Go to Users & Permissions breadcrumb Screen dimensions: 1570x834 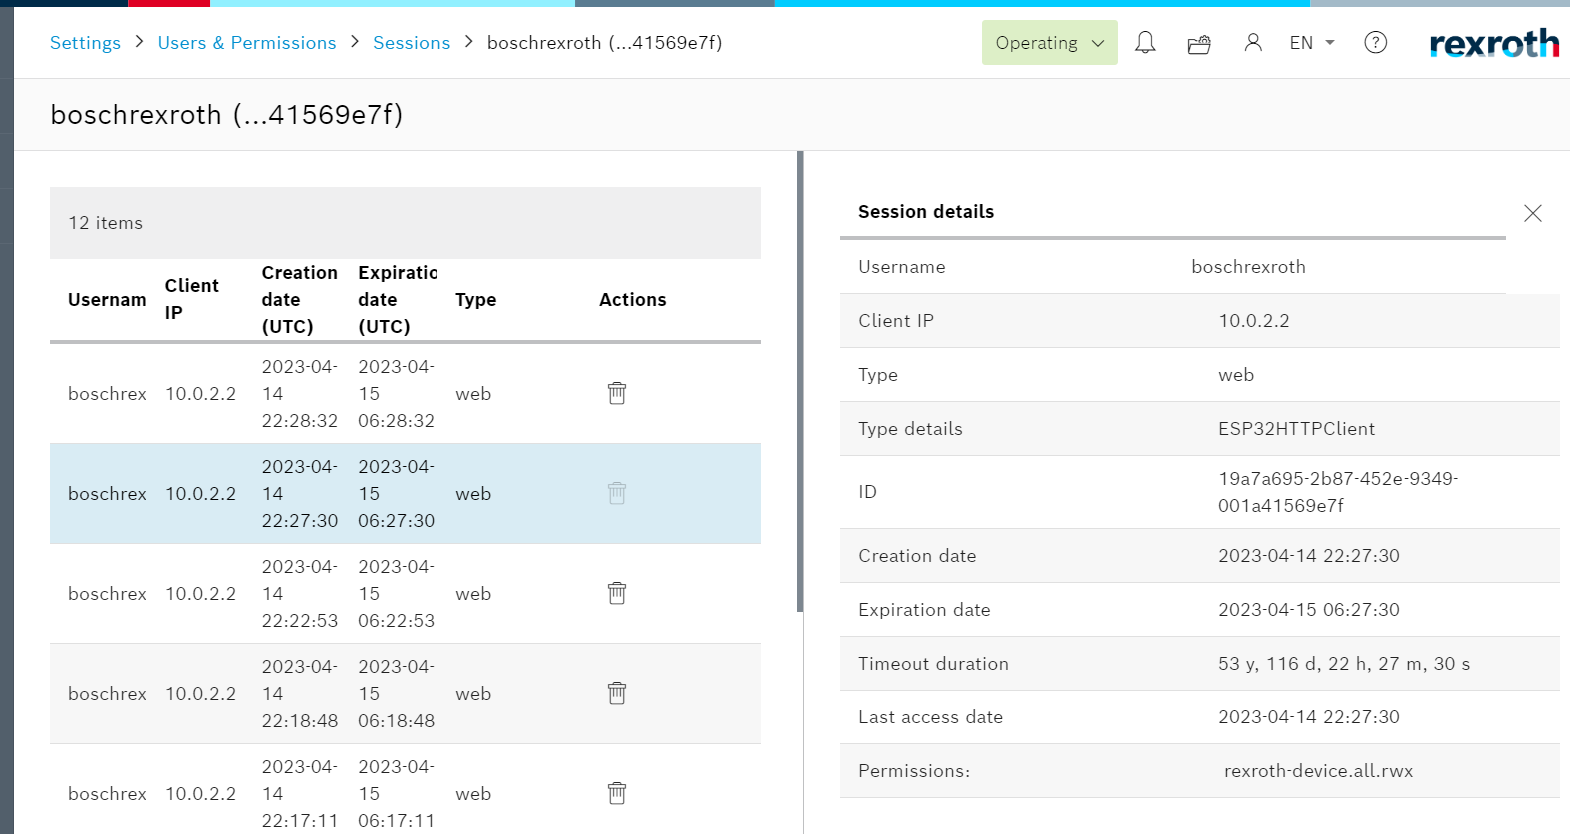tap(247, 43)
